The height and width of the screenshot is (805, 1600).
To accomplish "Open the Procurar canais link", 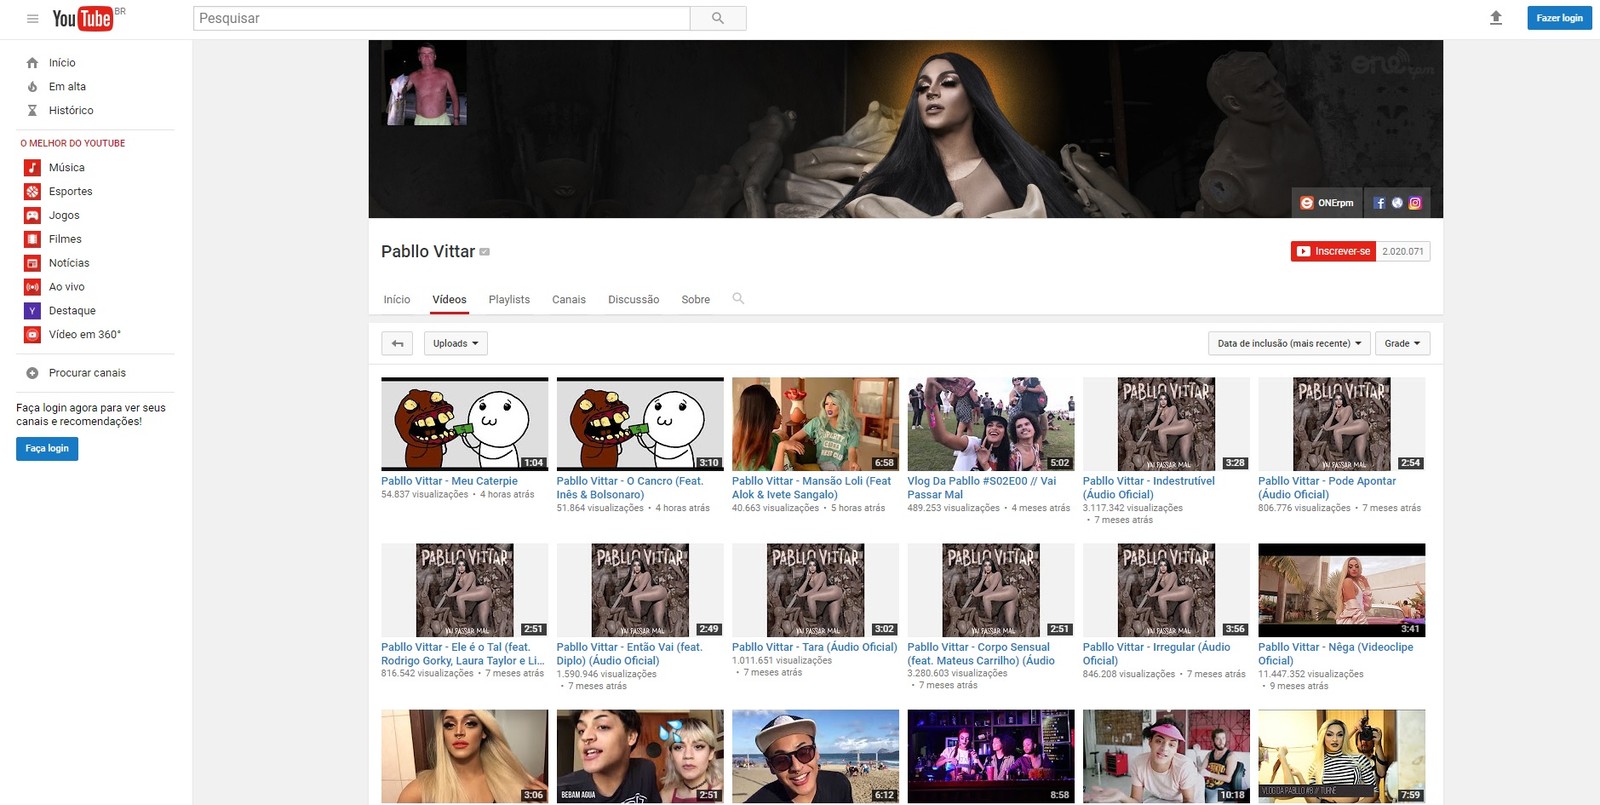I will pos(87,373).
